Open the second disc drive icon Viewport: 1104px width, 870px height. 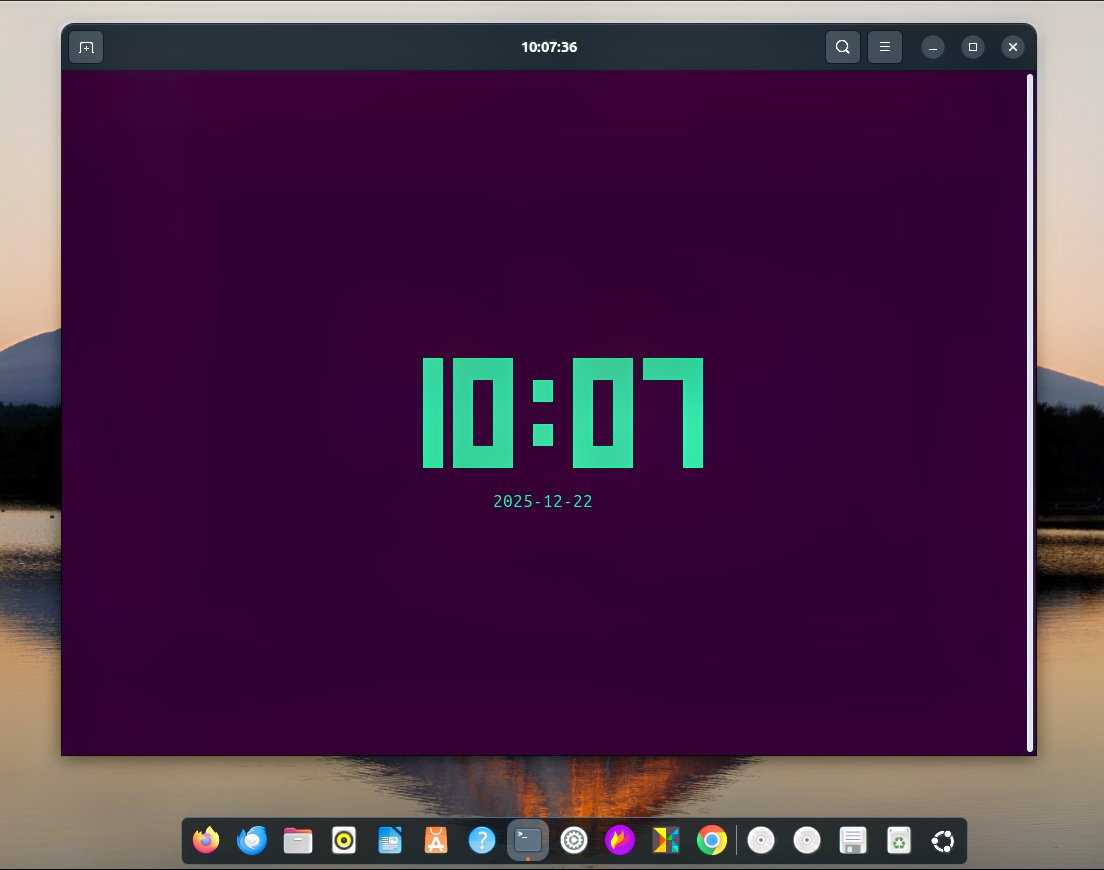[807, 840]
